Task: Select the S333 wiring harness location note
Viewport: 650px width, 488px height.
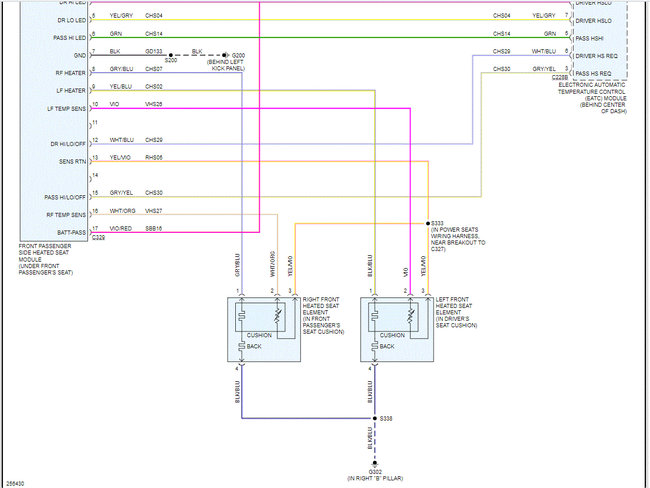Action: 458,239
